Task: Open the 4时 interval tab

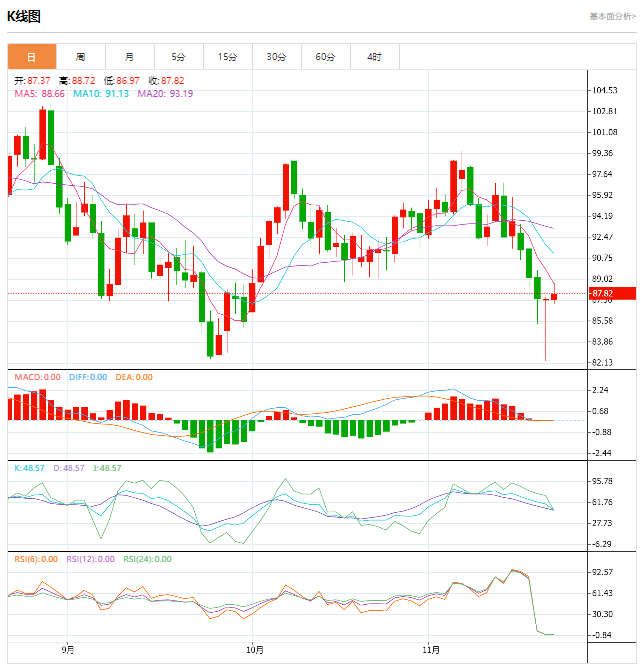Action: click(x=375, y=56)
